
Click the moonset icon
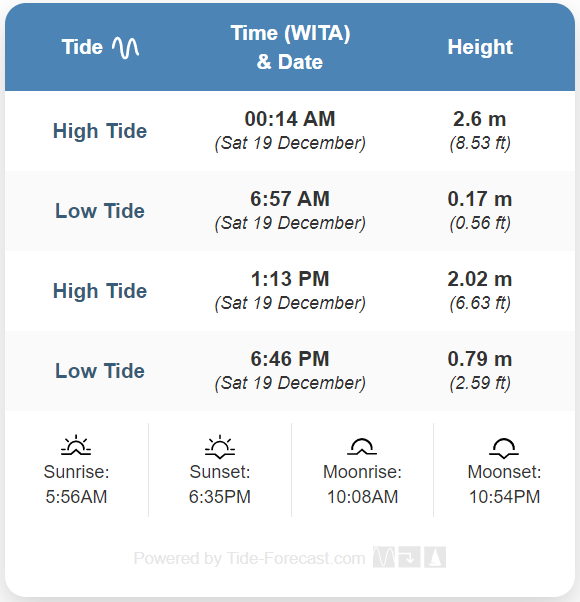(504, 448)
